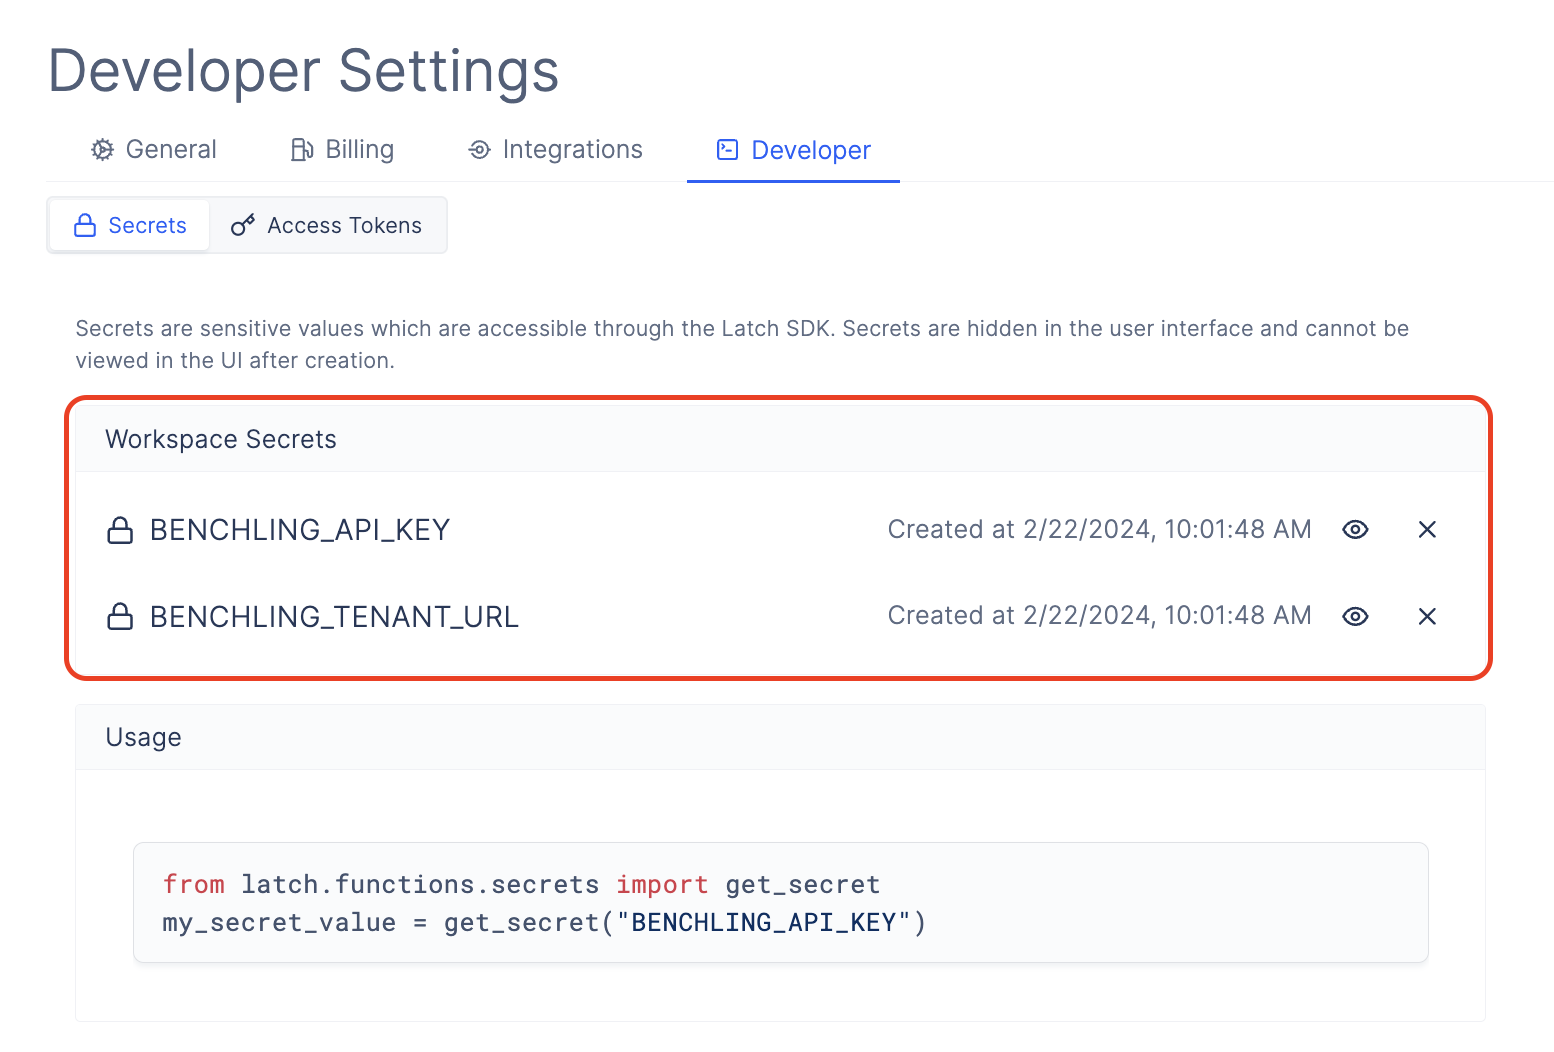The image size is (1554, 1052).
Task: Switch to the Integrations tab
Action: click(555, 150)
